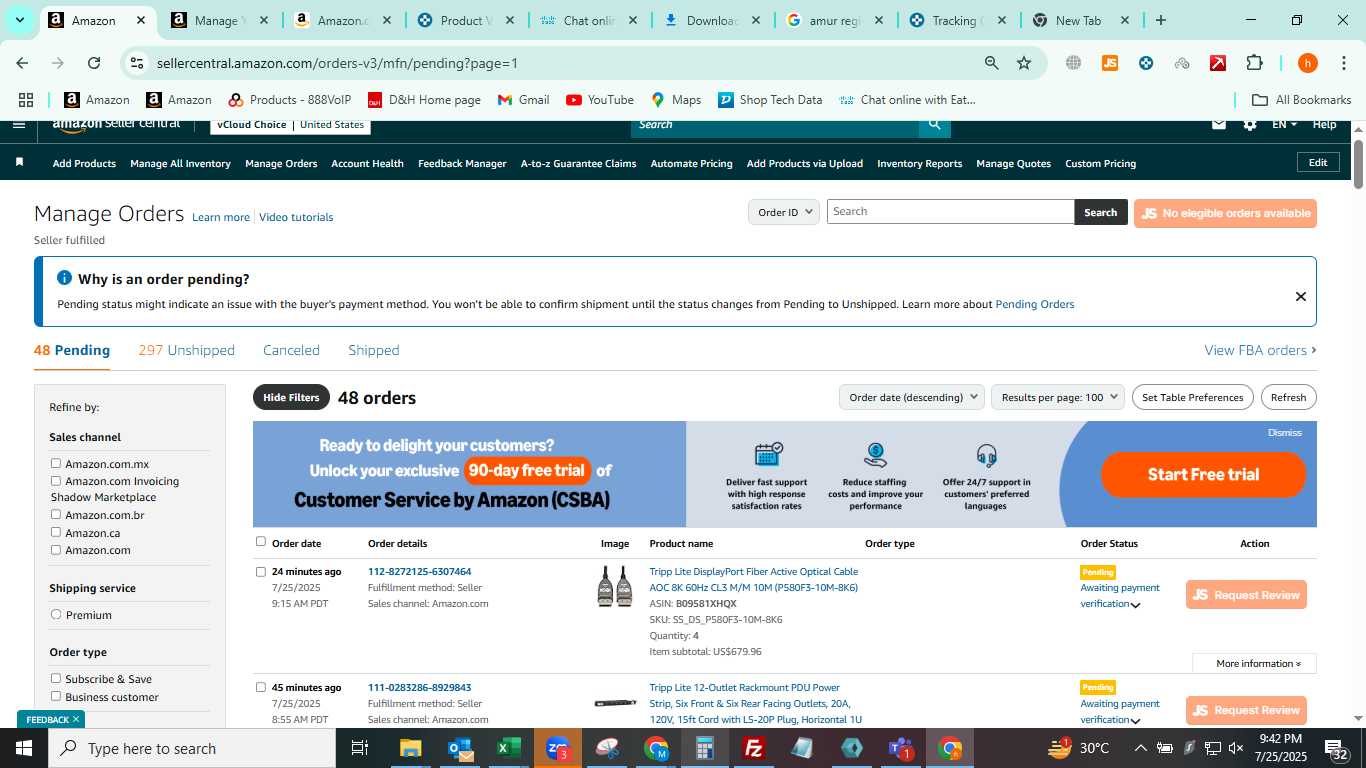This screenshot has width=1366, height=768.
Task: Expand Awaiting payment verification on first order
Action: tap(1135, 605)
